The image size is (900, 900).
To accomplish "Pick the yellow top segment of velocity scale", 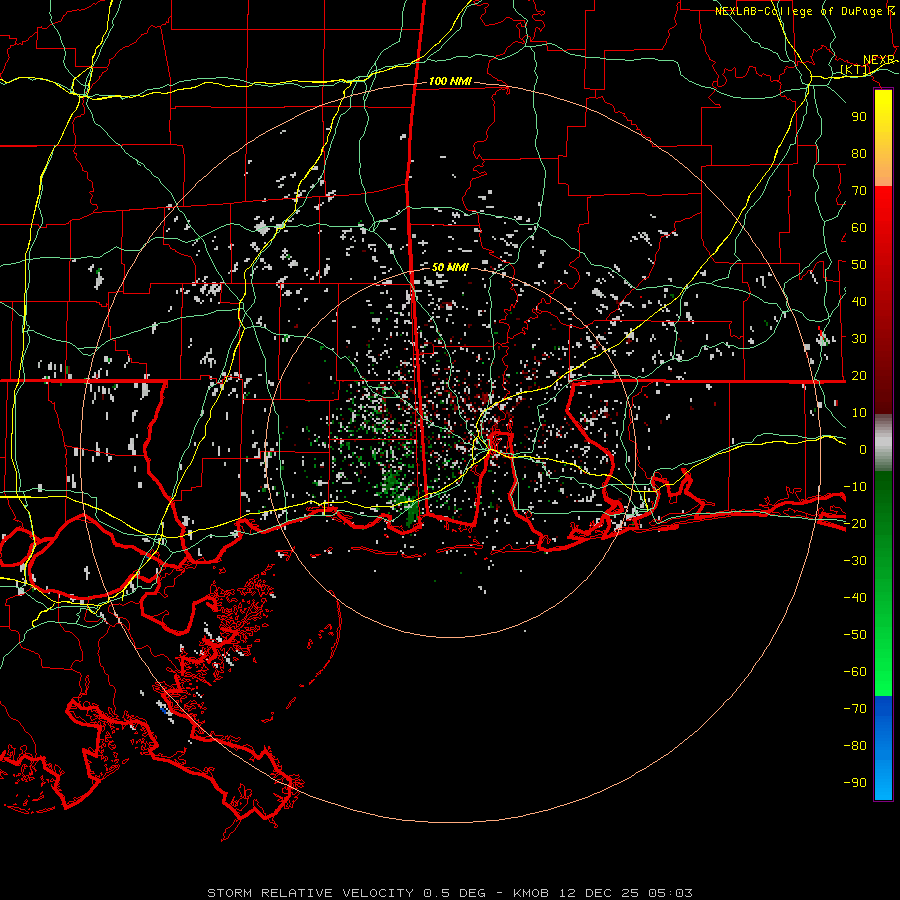I will point(883,138).
